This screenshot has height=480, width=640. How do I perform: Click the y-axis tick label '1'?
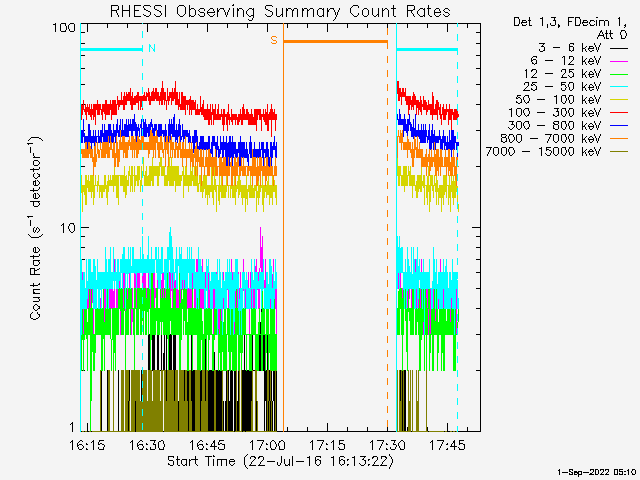72,427
